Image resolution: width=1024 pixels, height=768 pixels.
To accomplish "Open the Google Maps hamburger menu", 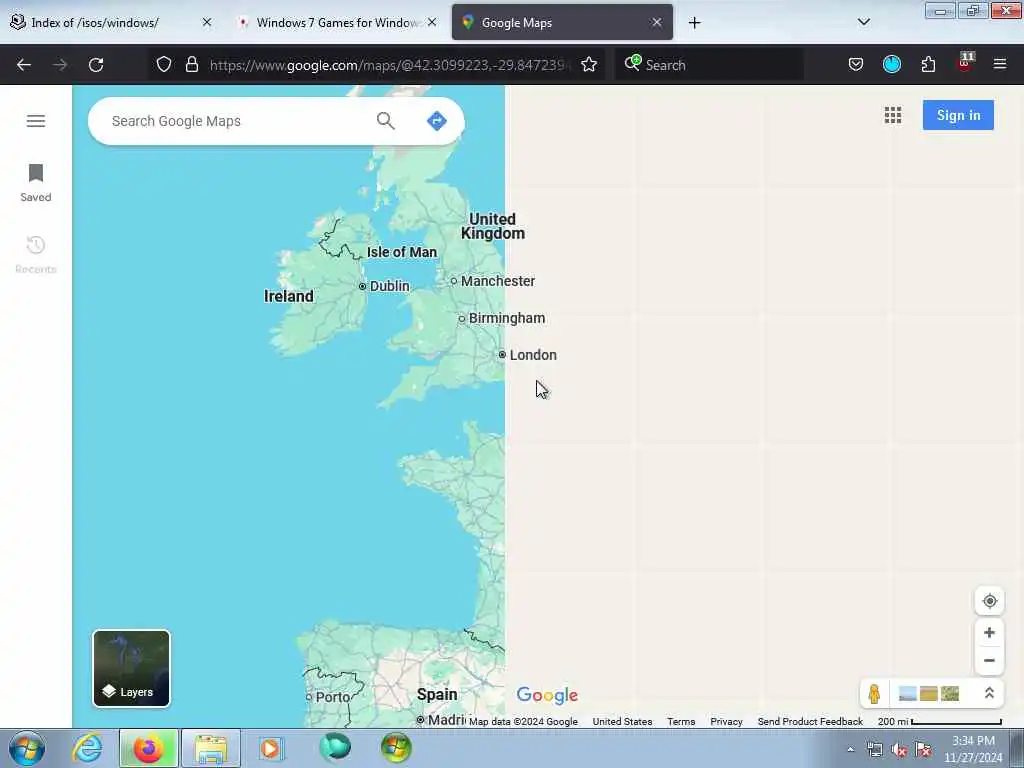I will pyautogui.click(x=36, y=121).
